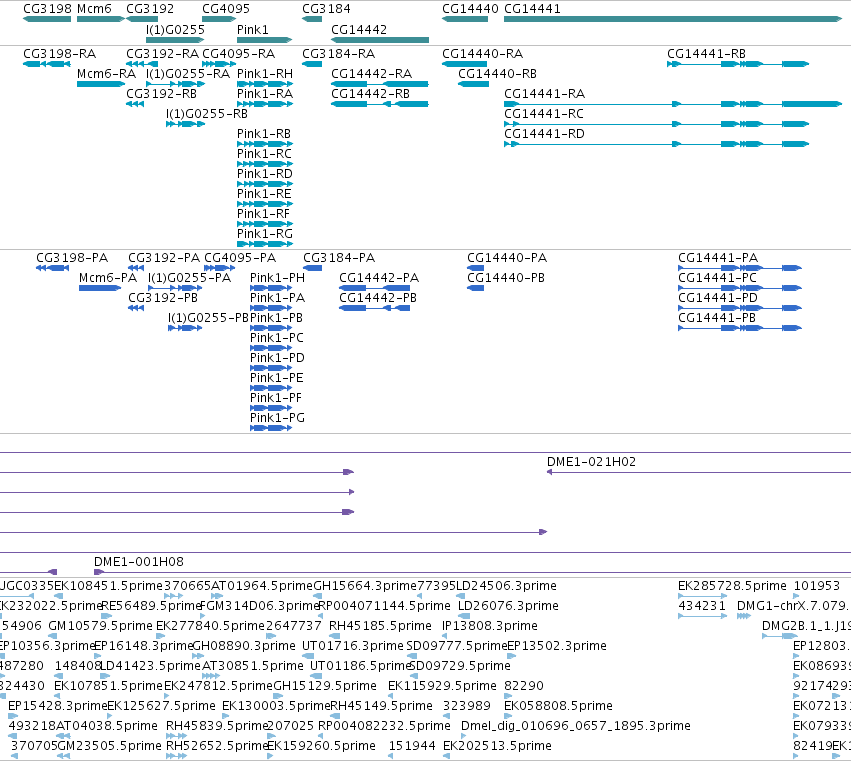
Task: Select the EK115929.5prime EST label
Action: point(442,686)
